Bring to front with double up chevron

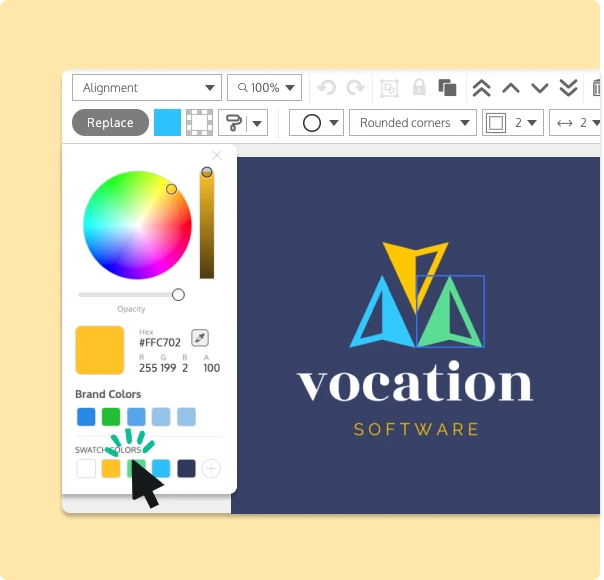[x=482, y=88]
